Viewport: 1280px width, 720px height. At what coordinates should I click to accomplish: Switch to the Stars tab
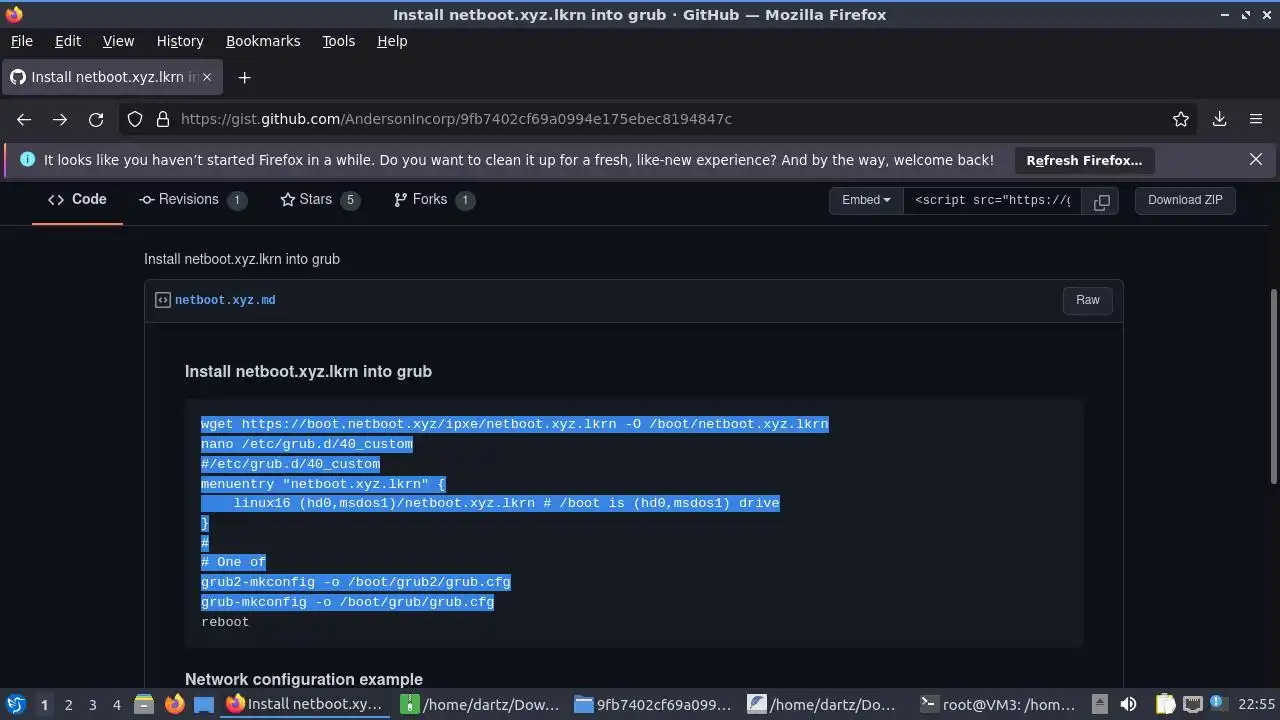pyautogui.click(x=320, y=200)
